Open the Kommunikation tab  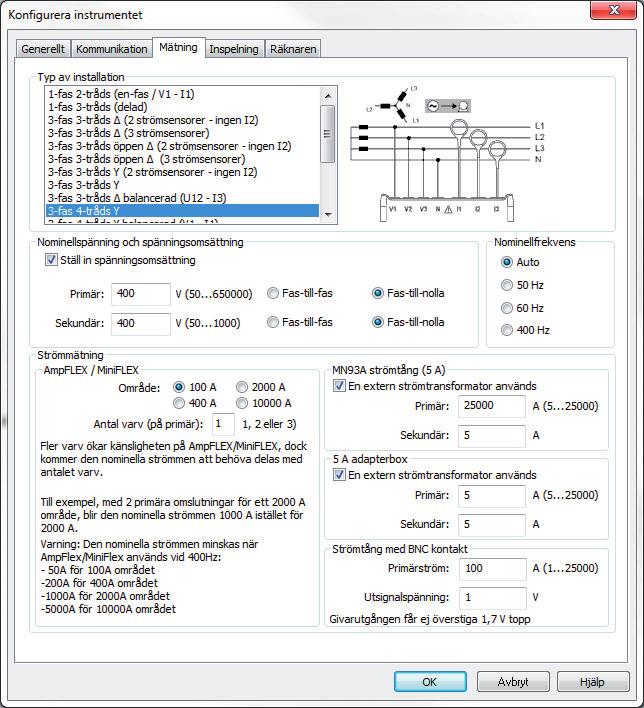(112, 49)
